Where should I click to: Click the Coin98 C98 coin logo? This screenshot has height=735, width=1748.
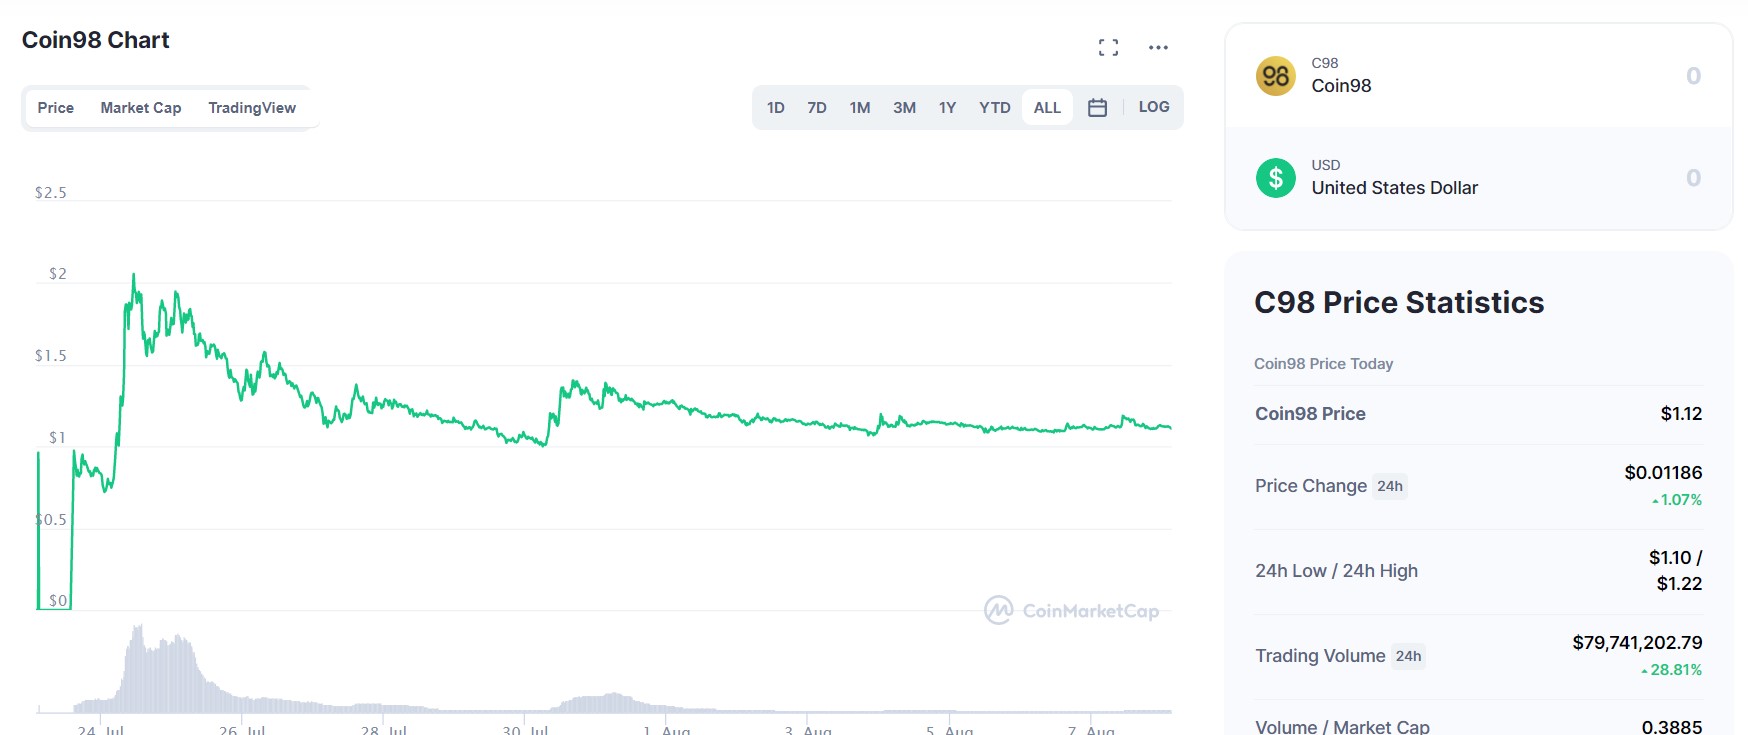pyautogui.click(x=1274, y=75)
